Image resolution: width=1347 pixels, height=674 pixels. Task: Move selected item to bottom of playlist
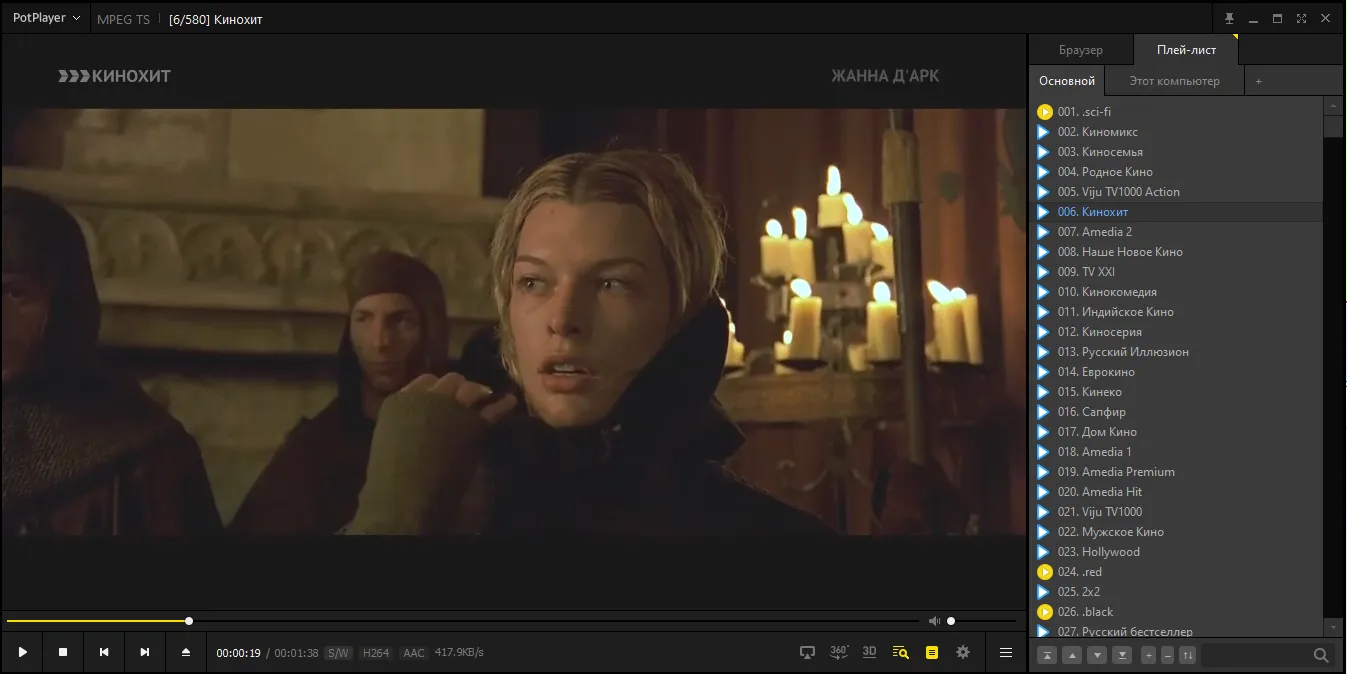(x=1122, y=655)
